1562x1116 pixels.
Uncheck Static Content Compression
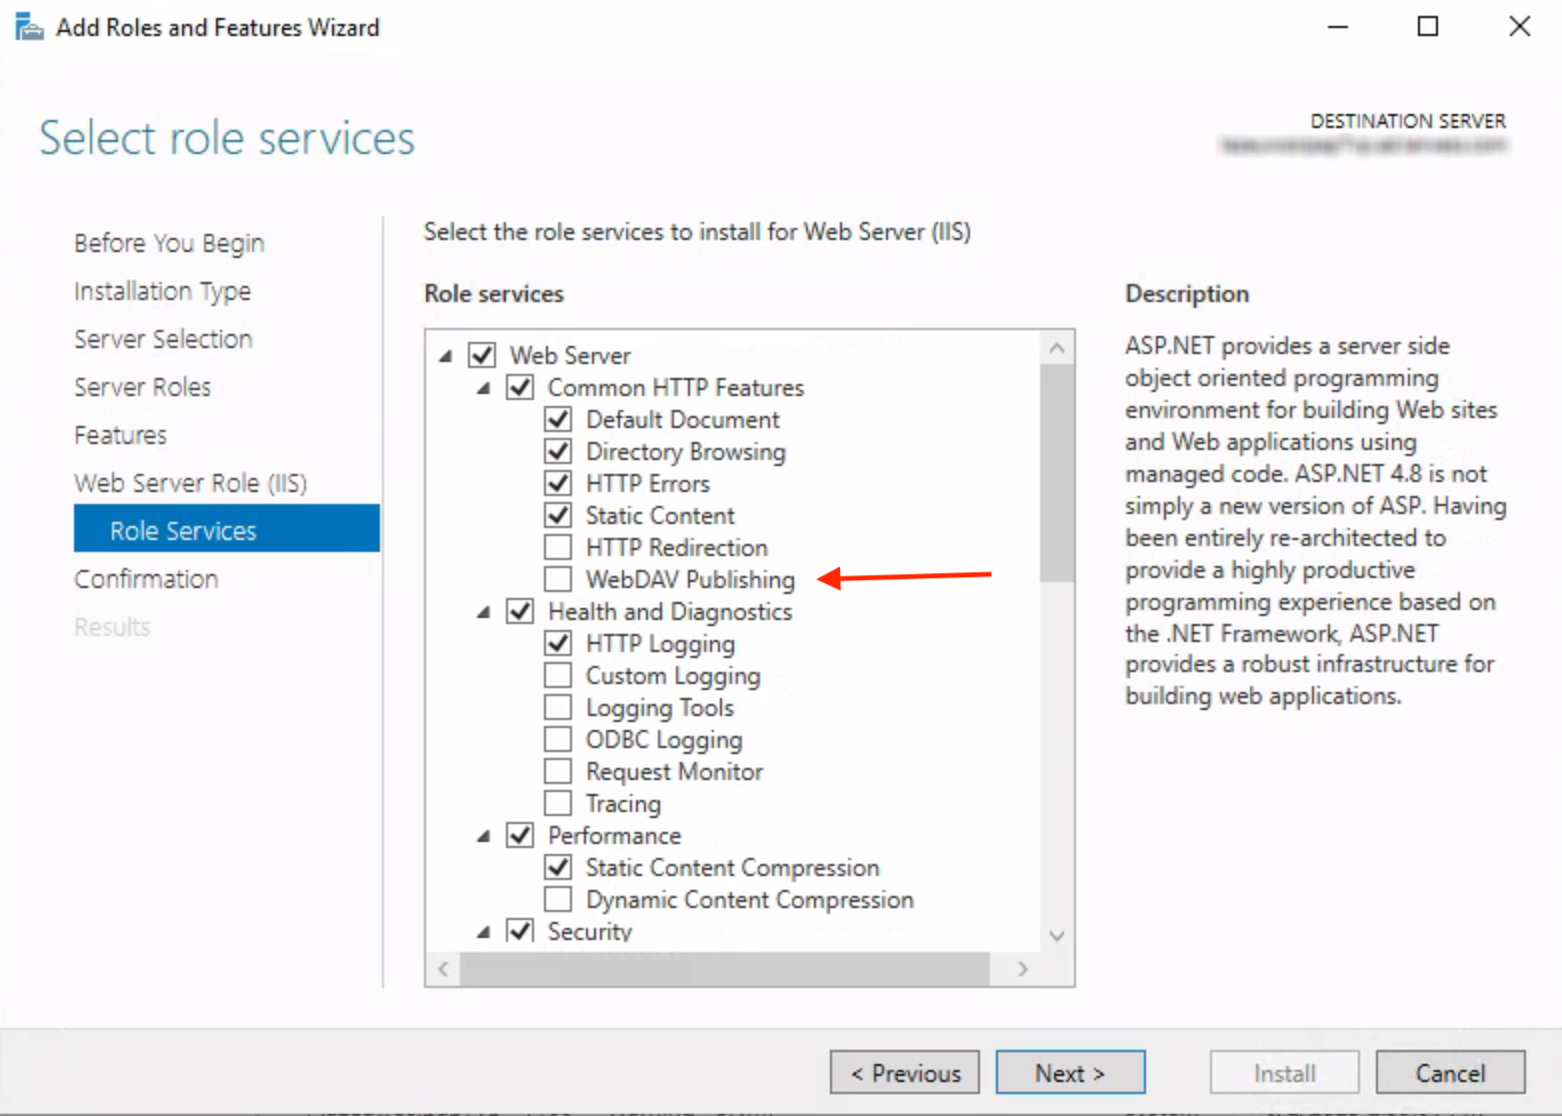tap(558, 867)
